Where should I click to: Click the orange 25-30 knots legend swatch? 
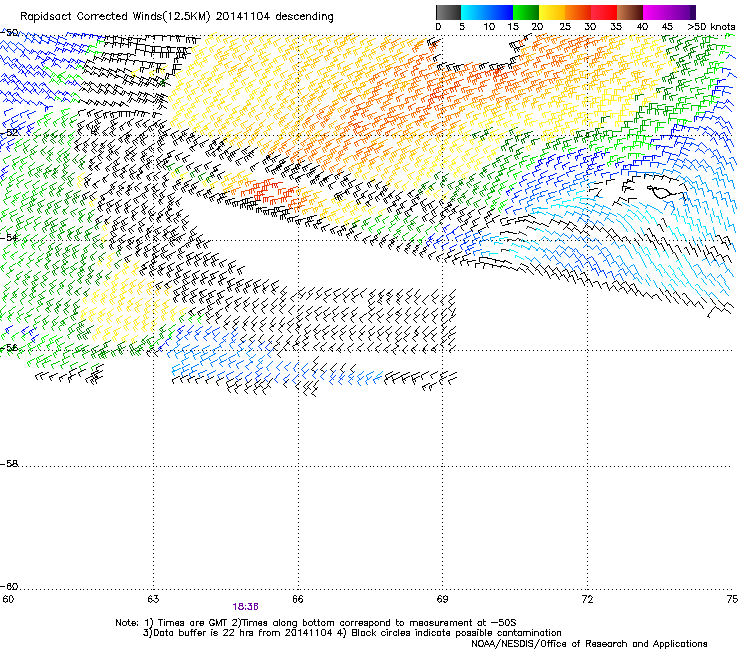pyautogui.click(x=578, y=12)
